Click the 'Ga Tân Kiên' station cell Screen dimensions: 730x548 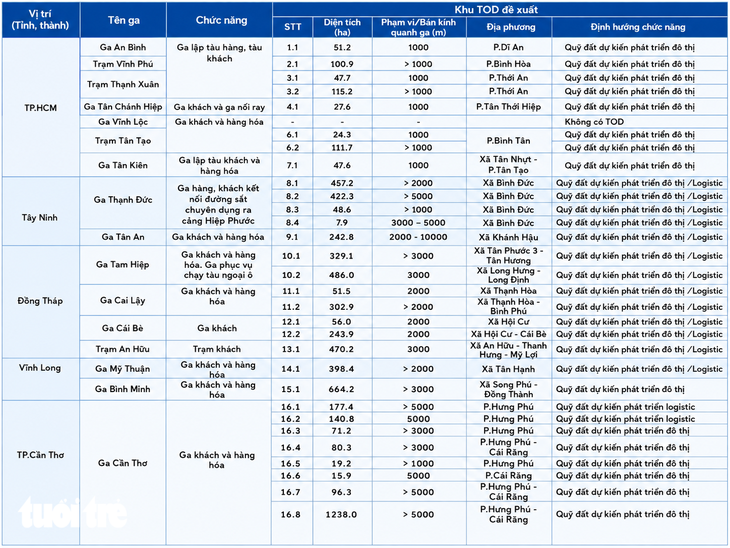(123, 165)
